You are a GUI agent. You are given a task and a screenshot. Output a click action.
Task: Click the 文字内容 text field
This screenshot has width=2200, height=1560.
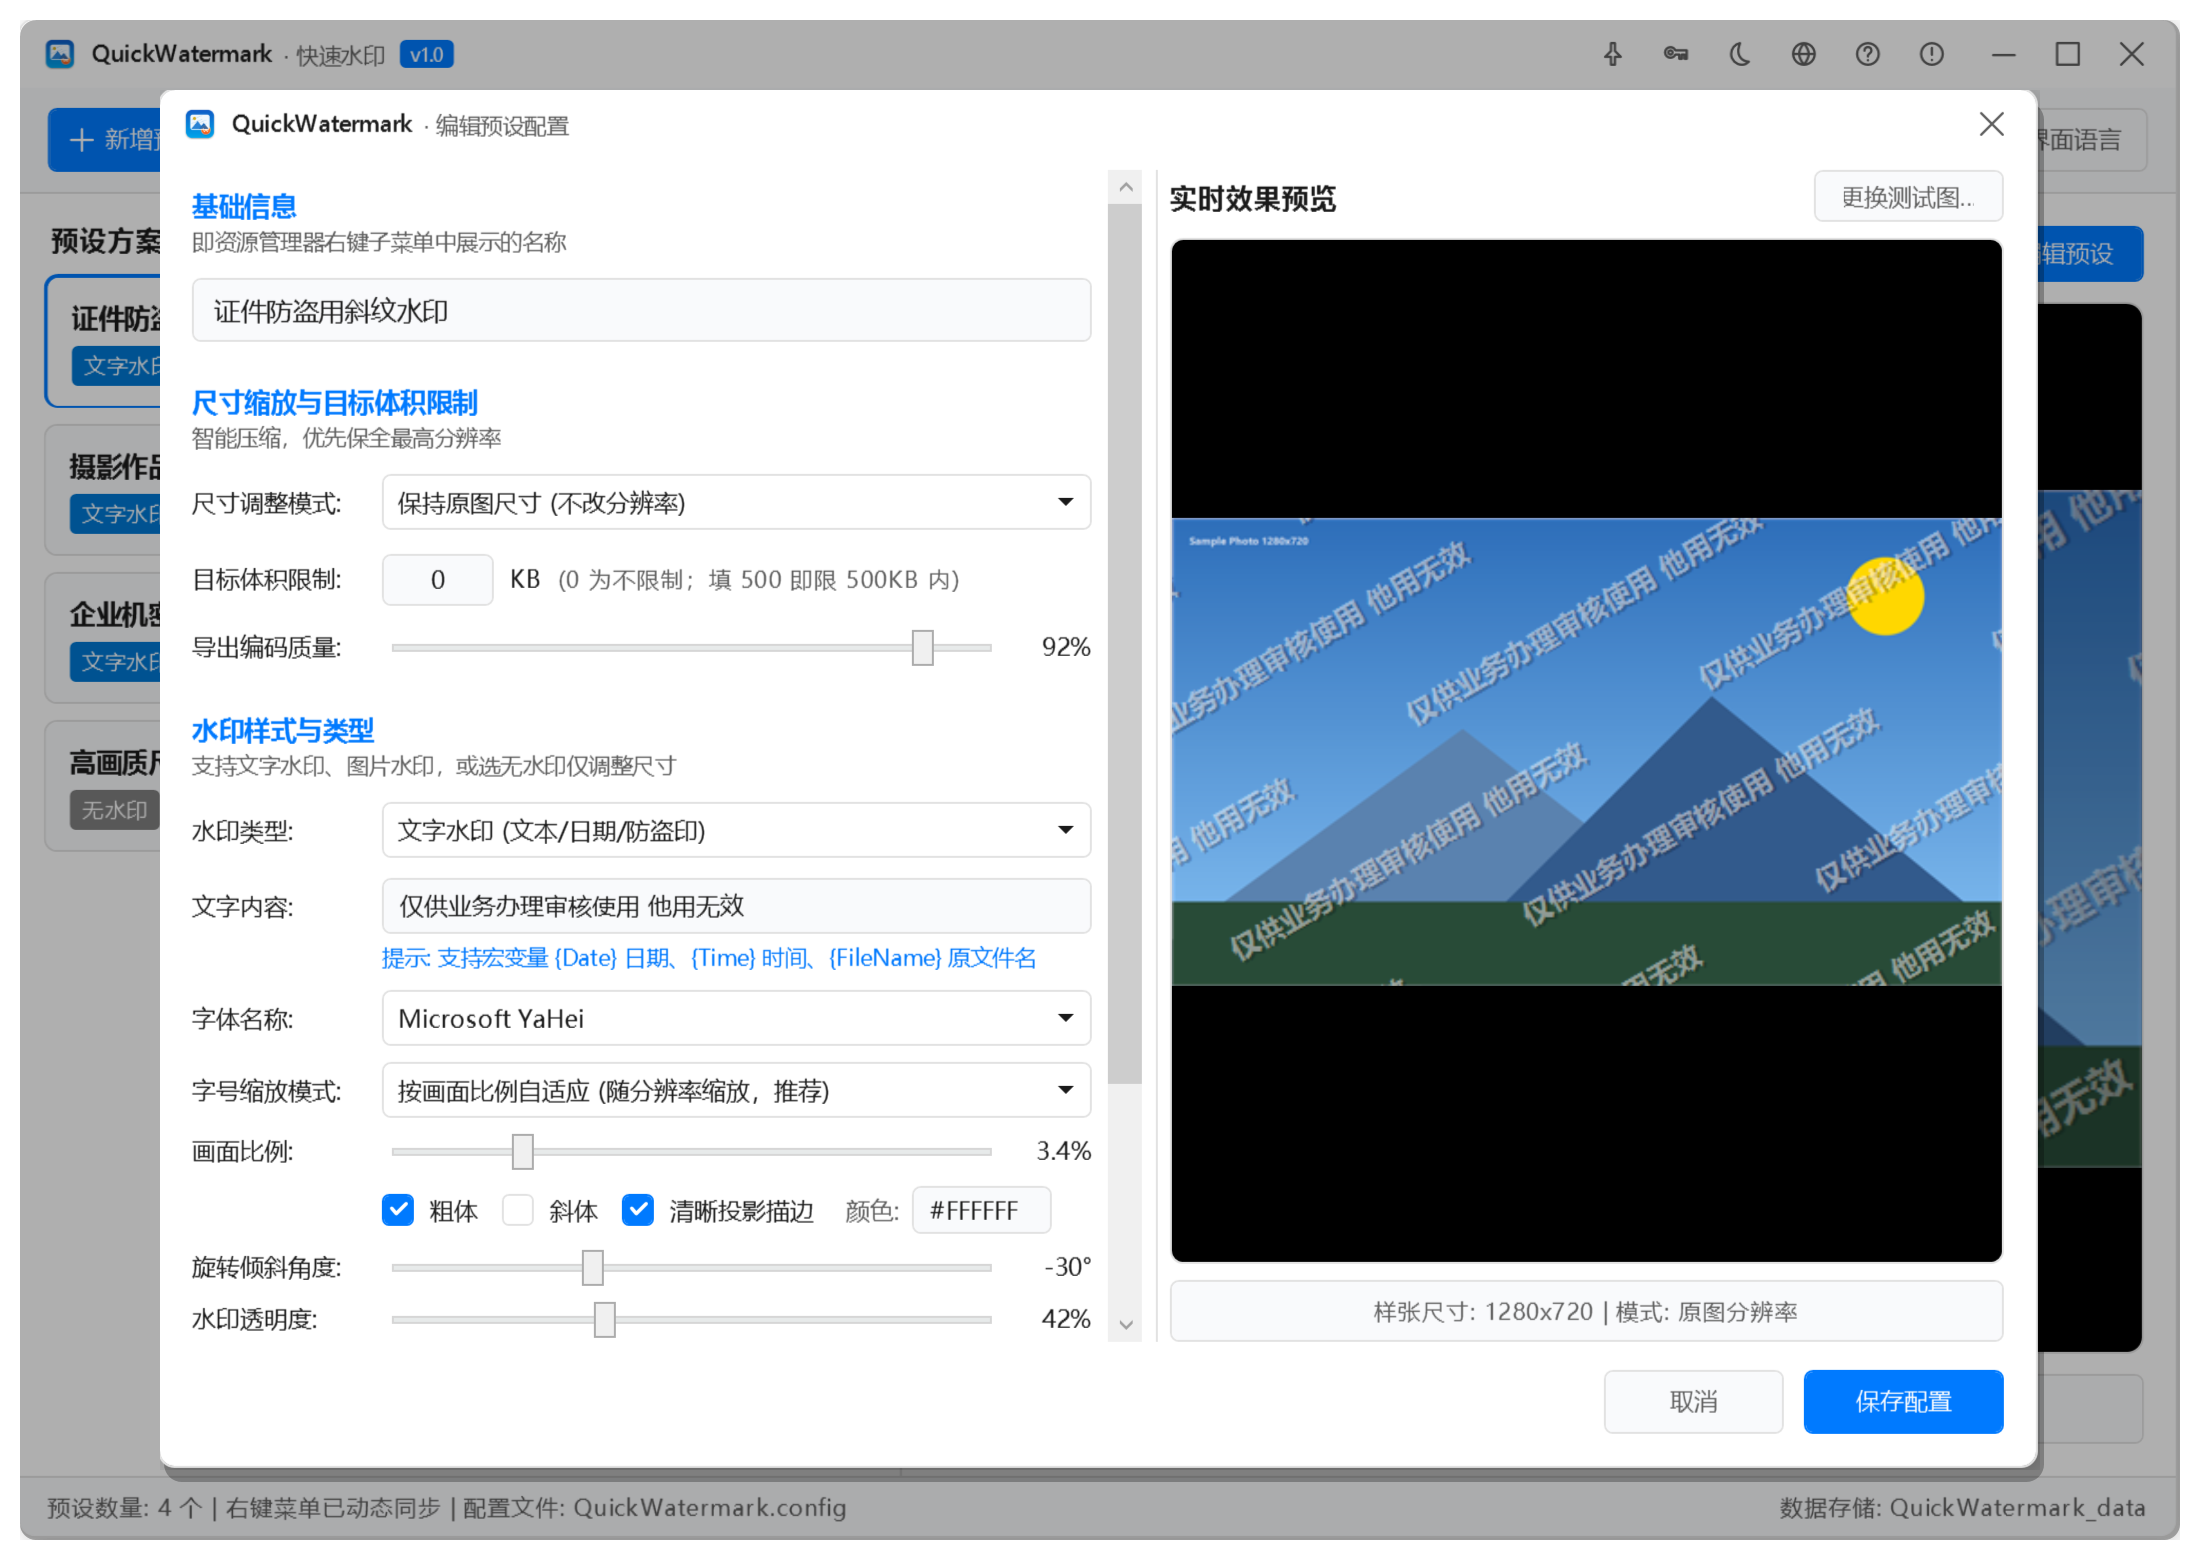(736, 906)
